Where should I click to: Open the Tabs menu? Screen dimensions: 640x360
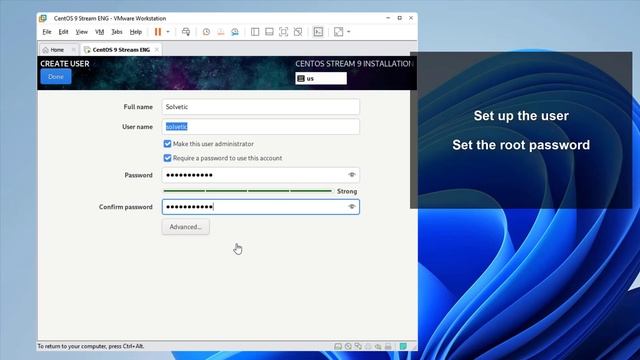coord(117,32)
